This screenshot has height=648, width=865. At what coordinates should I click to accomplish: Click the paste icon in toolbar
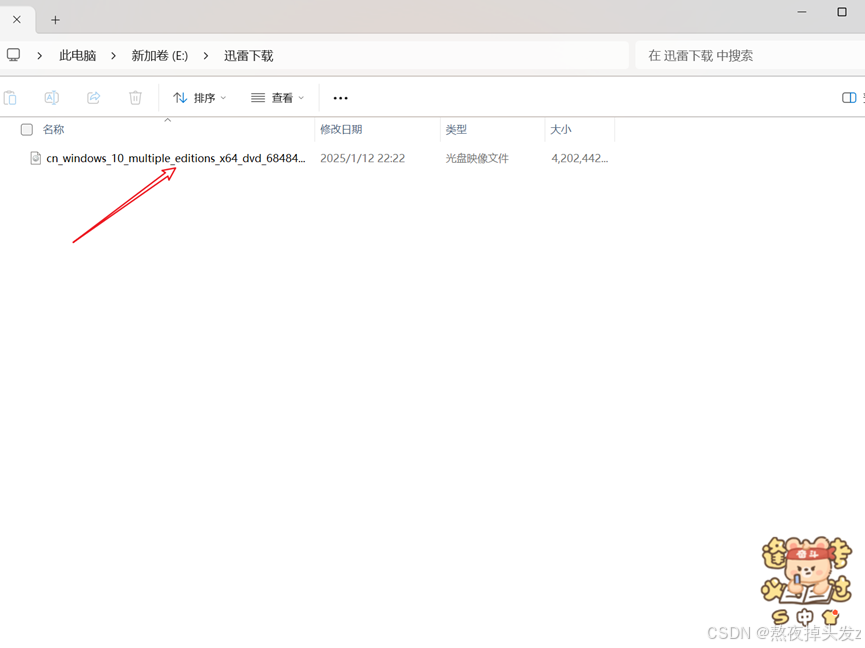coord(10,98)
